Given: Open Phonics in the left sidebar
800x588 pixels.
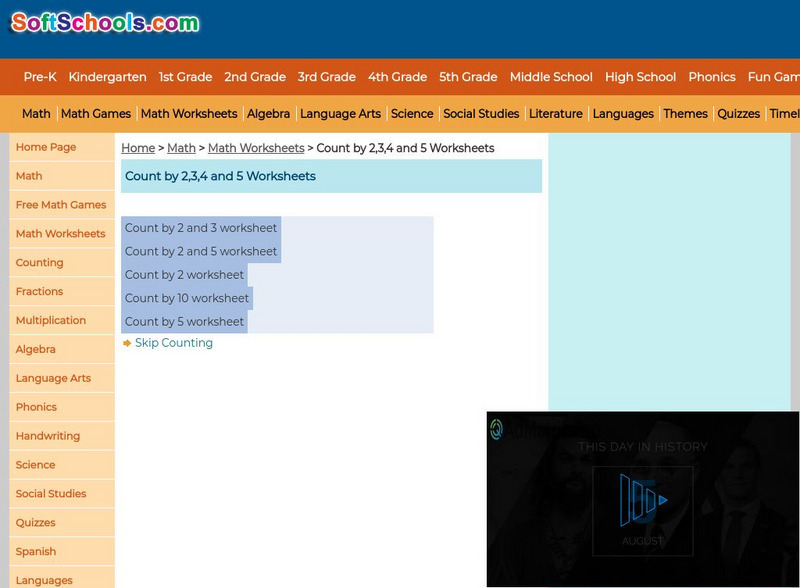Looking at the screenshot, I should (62, 407).
